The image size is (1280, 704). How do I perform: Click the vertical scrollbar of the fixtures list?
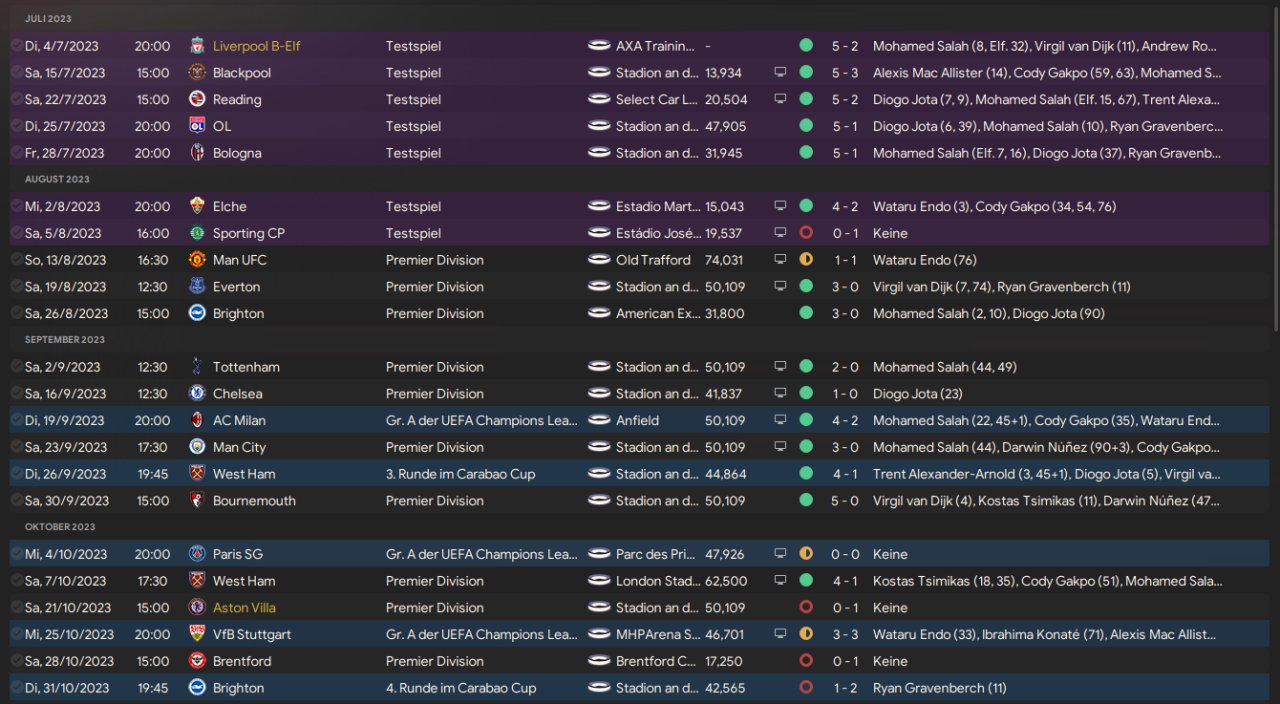[x=1275, y=170]
